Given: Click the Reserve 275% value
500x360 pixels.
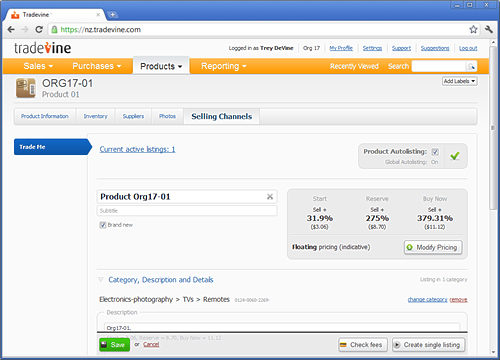Looking at the screenshot, I should pyautogui.click(x=377, y=218).
